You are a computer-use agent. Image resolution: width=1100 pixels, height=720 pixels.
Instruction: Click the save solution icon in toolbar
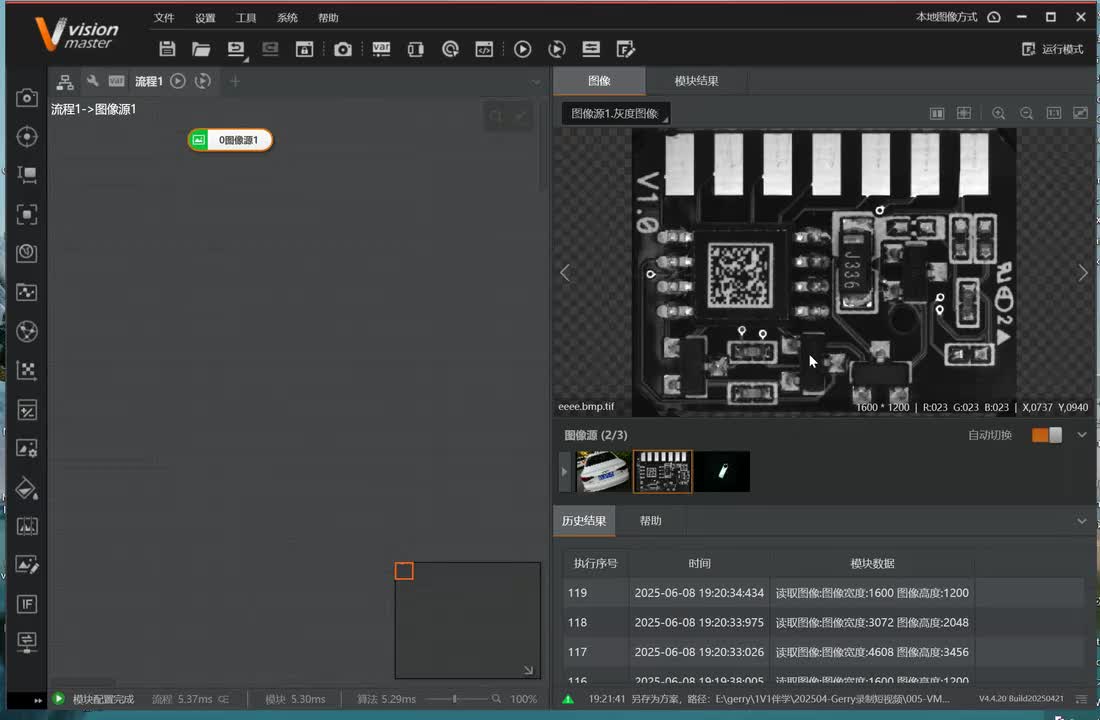[167, 49]
